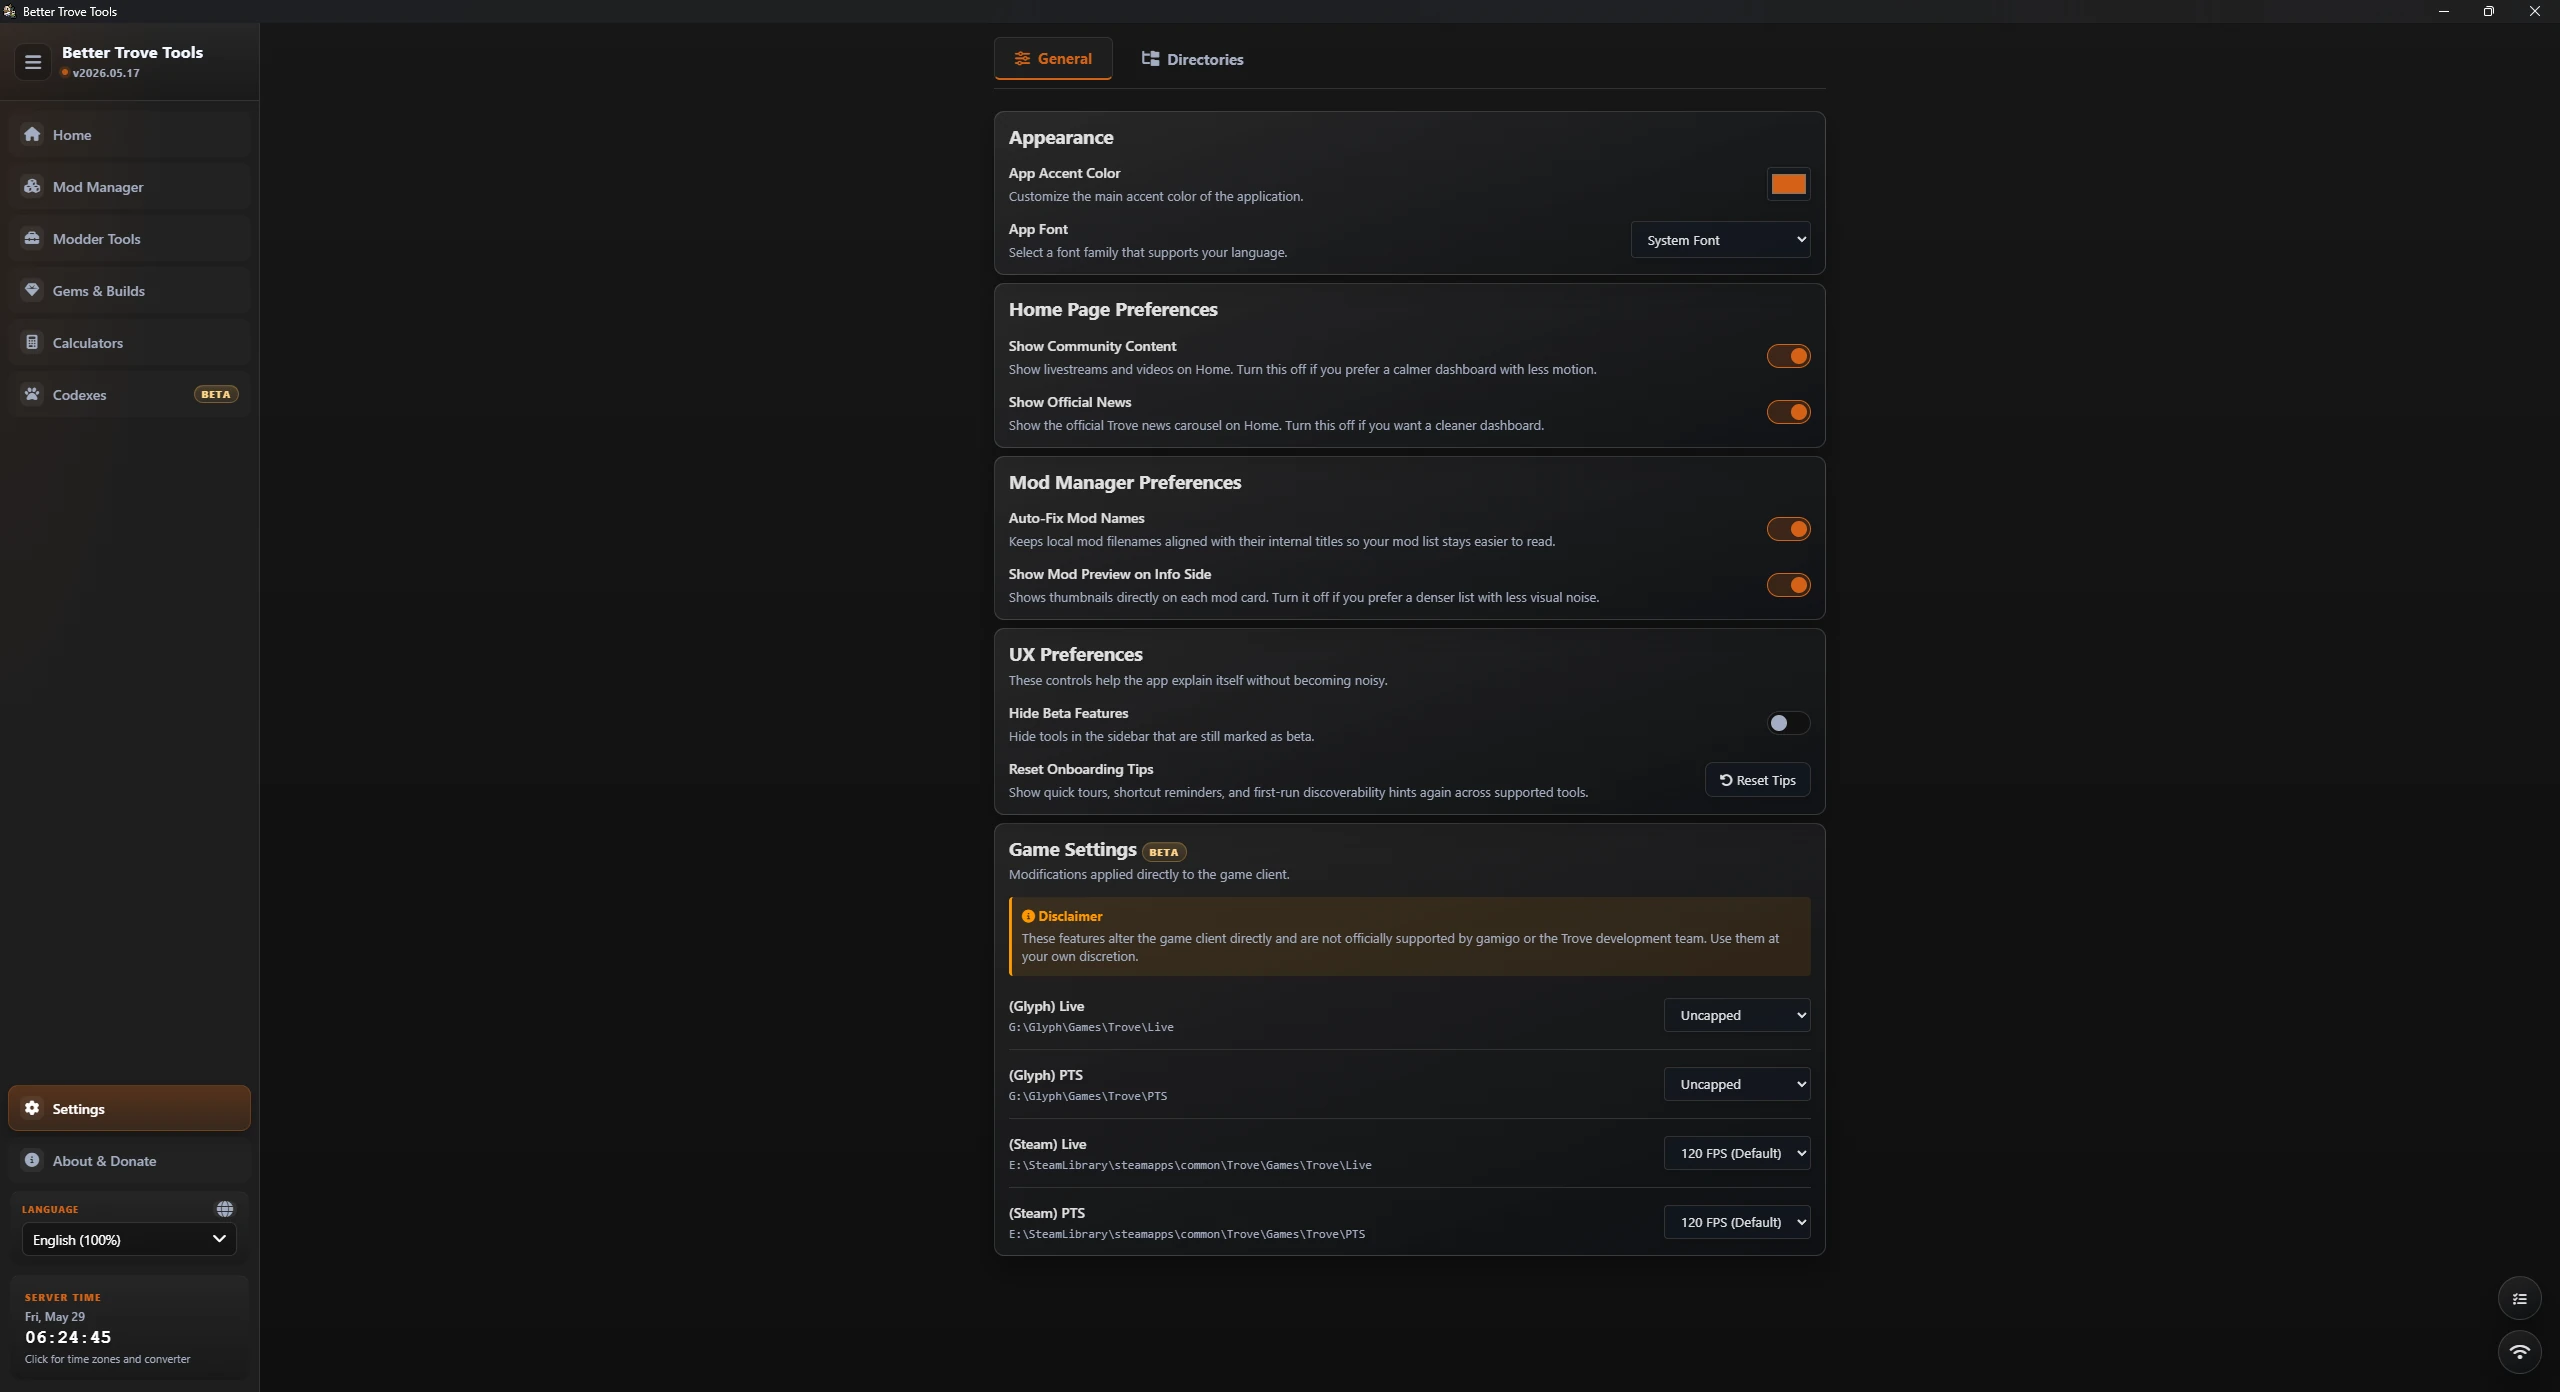Open the Settings sidebar entry
This screenshot has height=1392, width=2560.
(x=129, y=1108)
